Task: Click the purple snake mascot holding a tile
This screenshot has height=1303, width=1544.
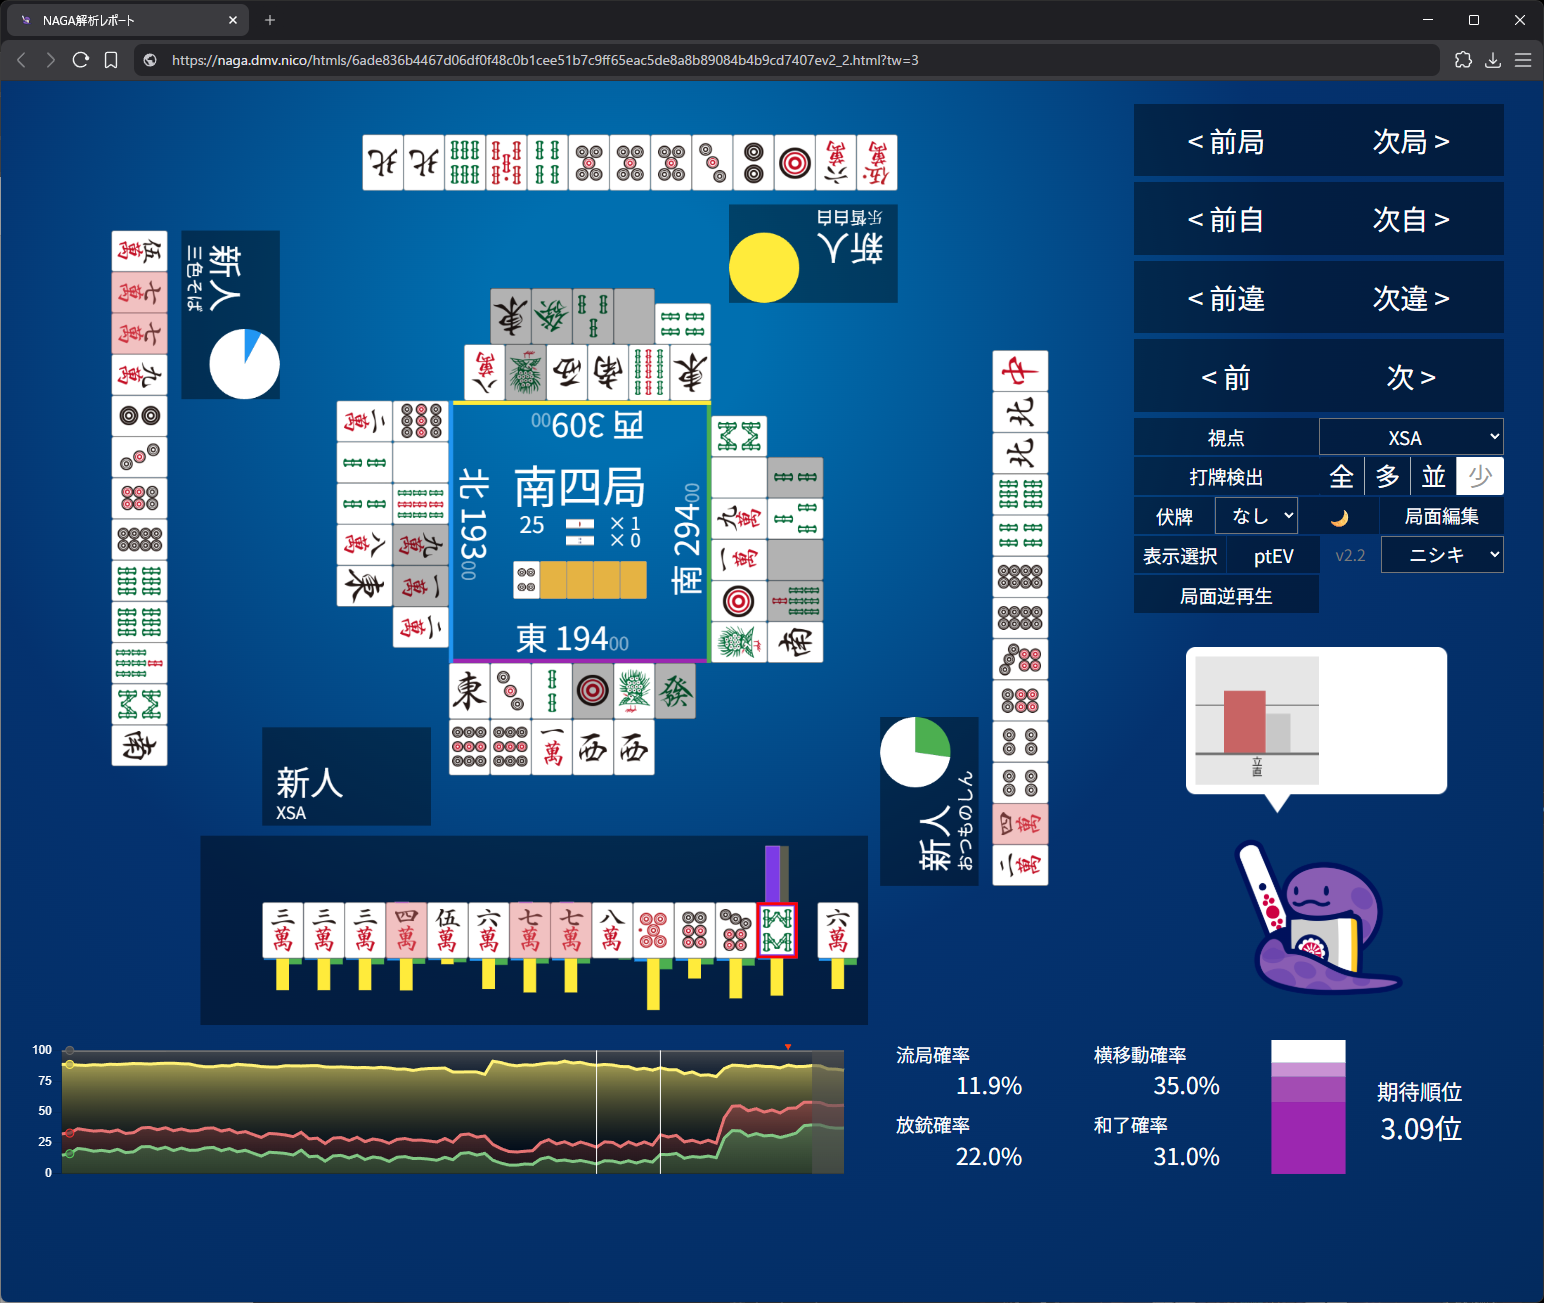Action: (x=1317, y=926)
